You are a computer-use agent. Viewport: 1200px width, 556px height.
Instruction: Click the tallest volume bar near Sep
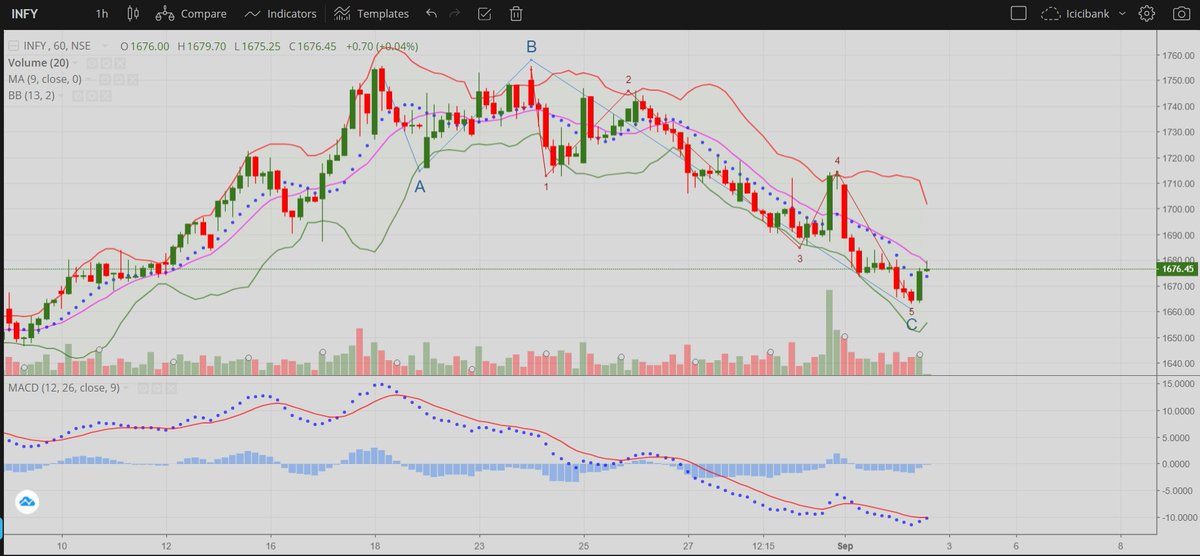829,332
